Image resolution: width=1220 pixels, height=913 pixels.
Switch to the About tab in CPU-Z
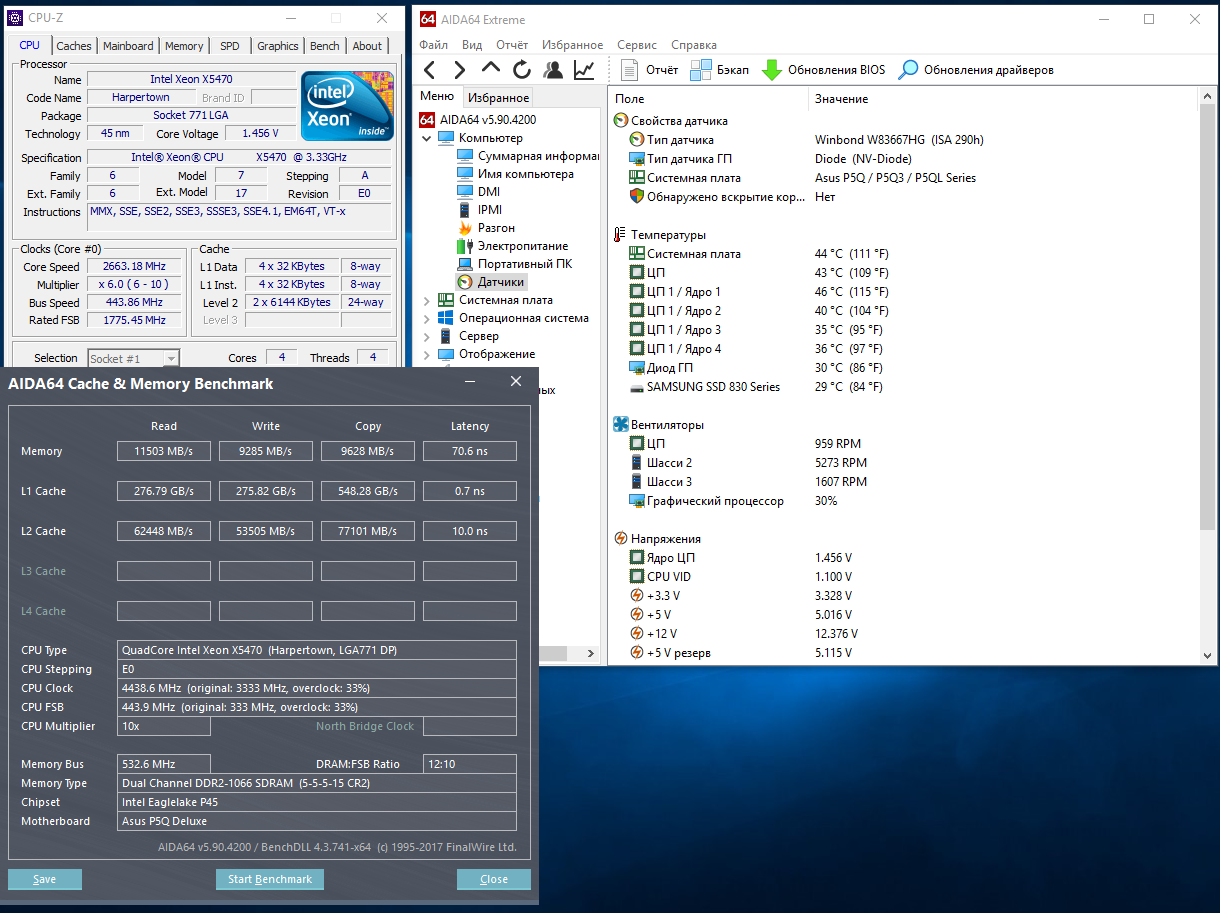pyautogui.click(x=367, y=46)
